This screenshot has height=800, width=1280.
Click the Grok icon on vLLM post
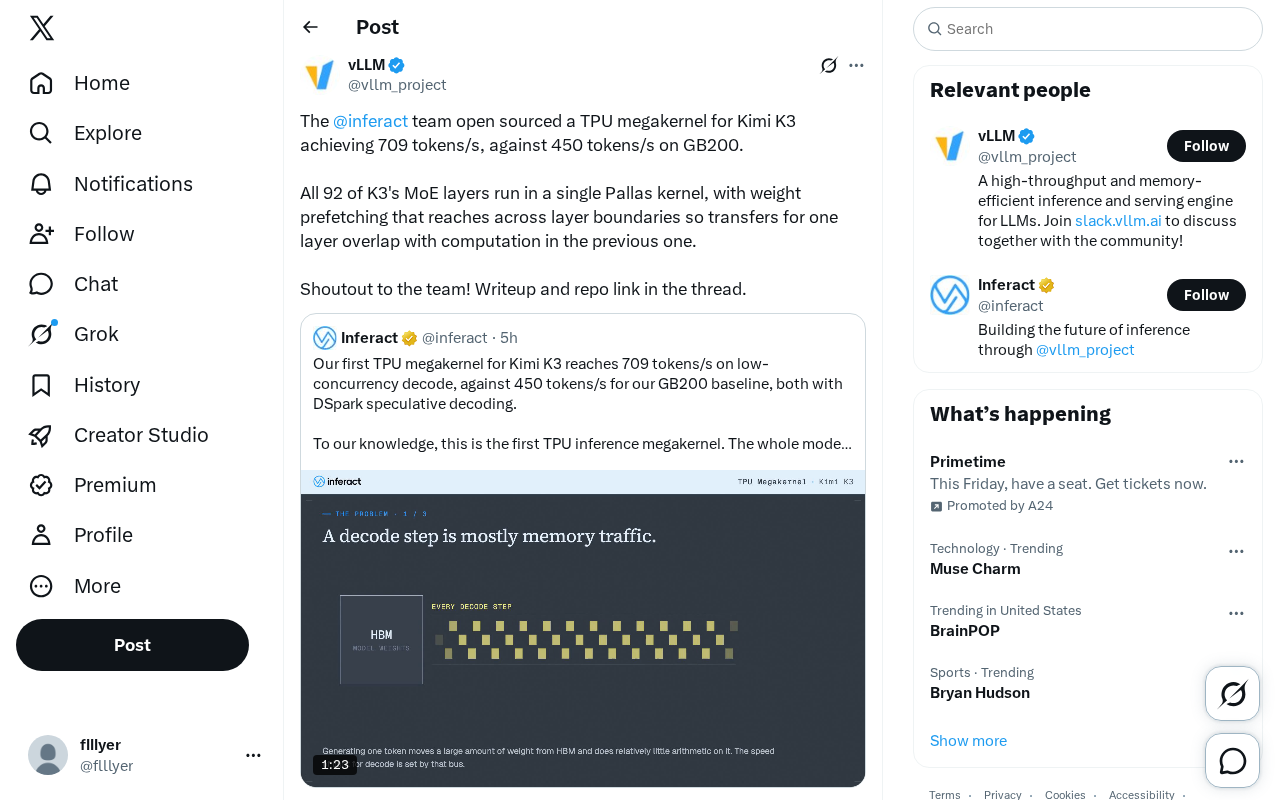(x=829, y=65)
